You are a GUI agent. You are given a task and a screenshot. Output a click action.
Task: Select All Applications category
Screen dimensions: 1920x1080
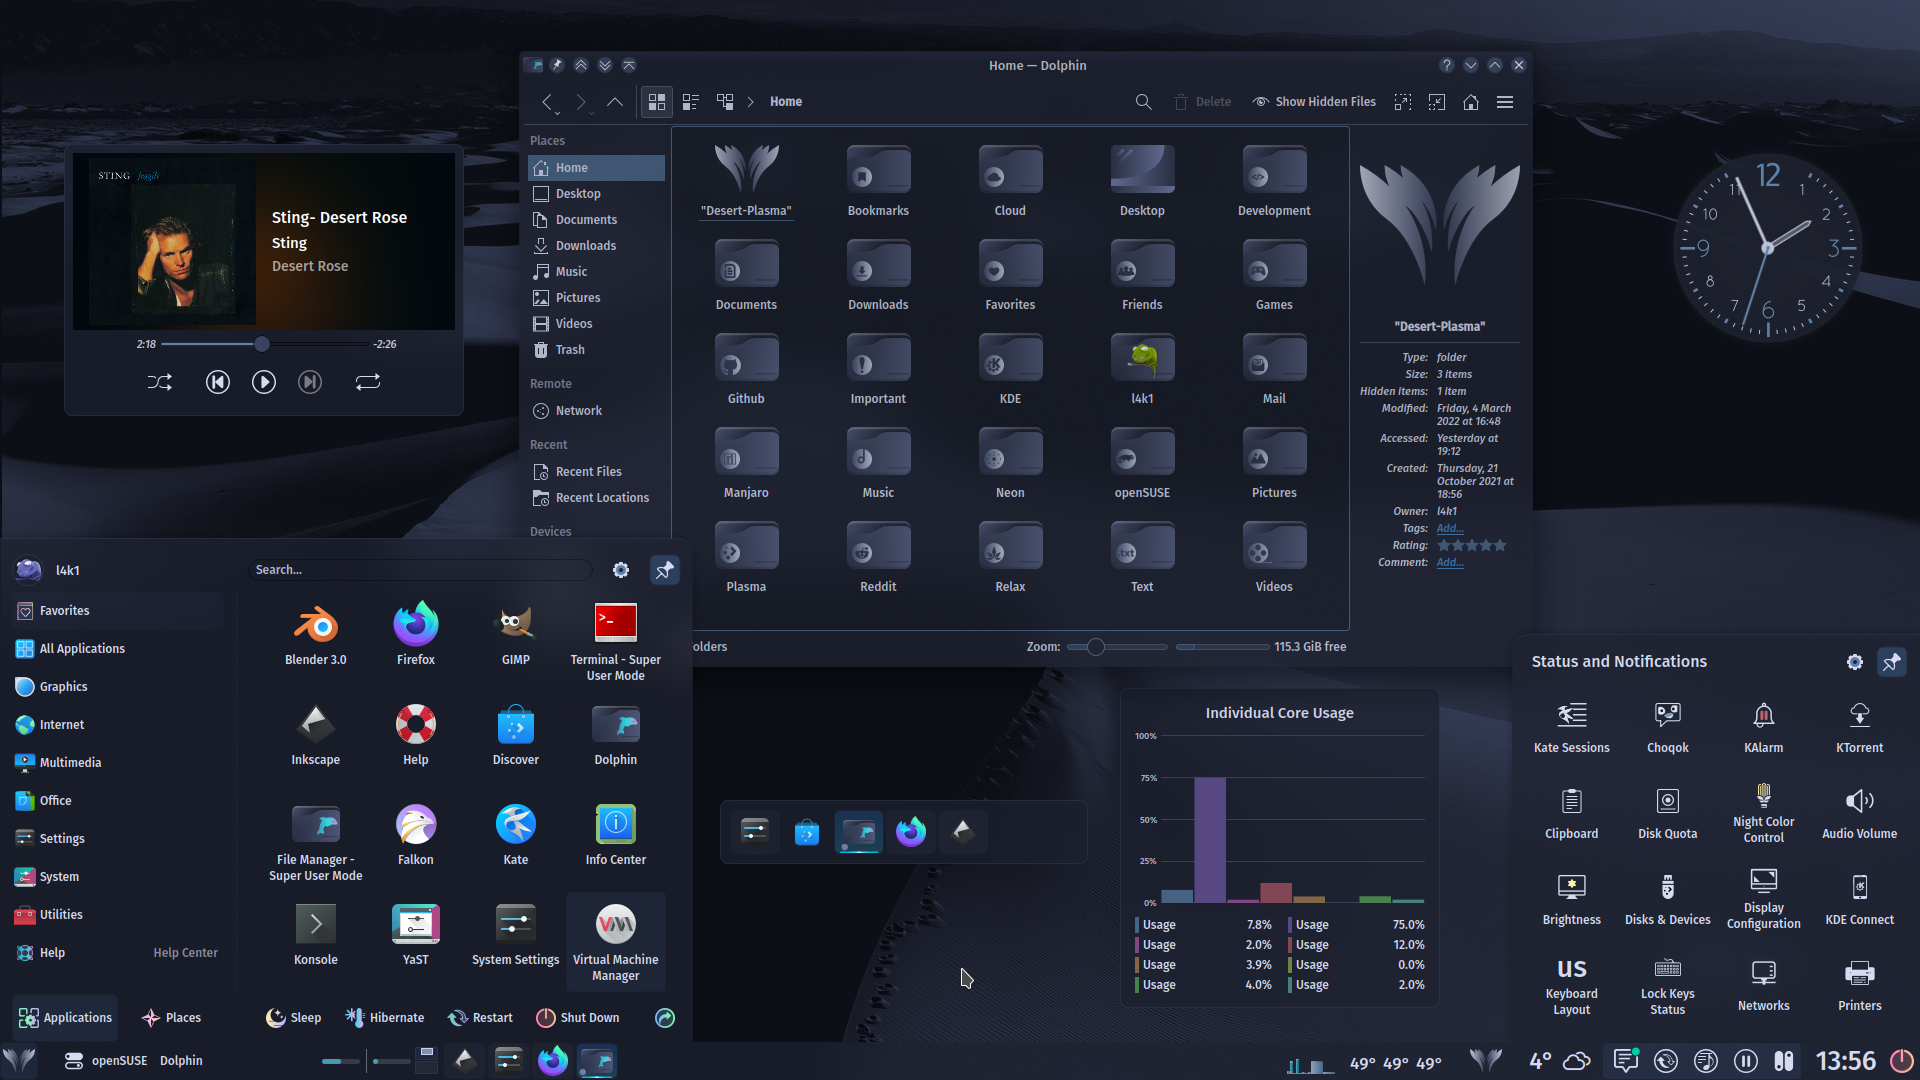click(118, 649)
